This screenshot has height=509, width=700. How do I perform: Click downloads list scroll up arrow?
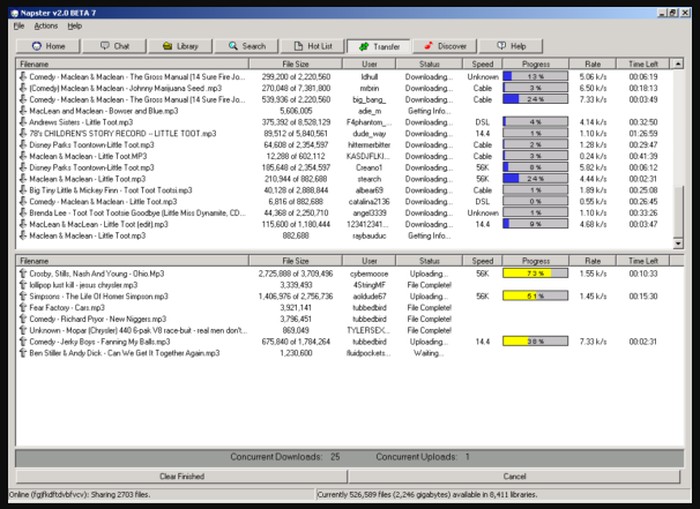[678, 64]
